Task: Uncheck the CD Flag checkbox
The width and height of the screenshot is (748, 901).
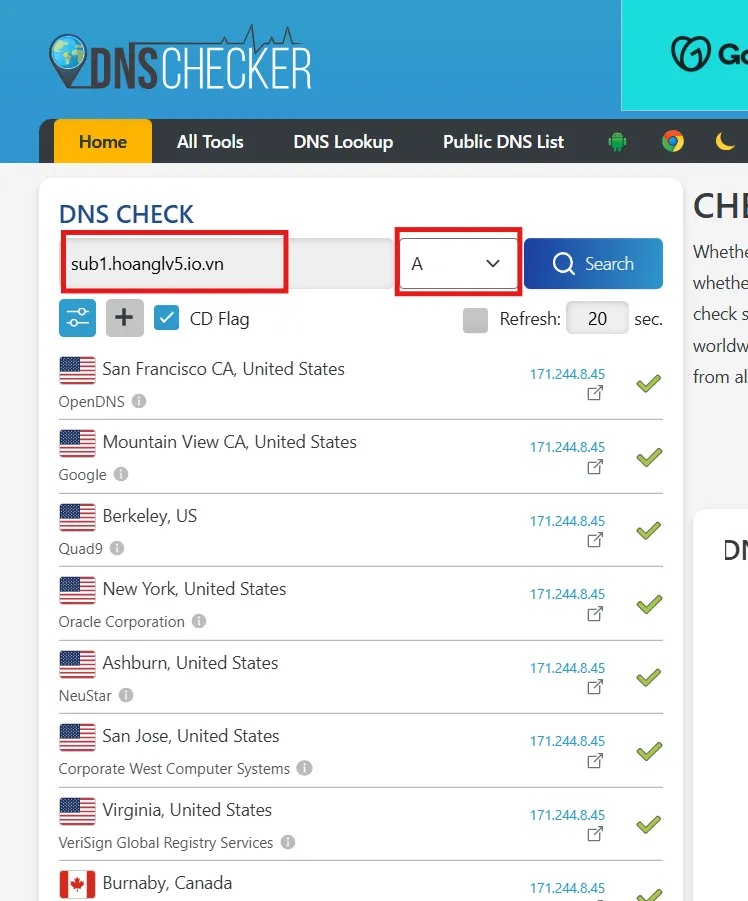Action: 167,318
